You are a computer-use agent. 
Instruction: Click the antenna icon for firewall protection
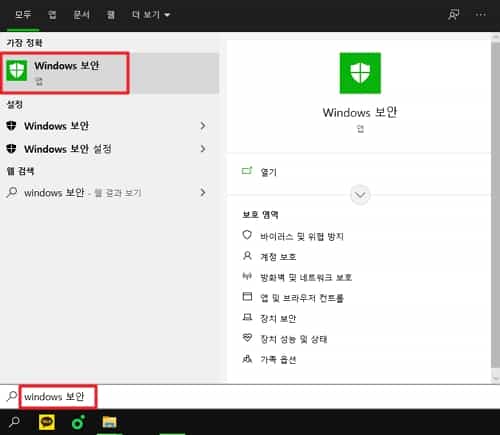[x=247, y=276]
